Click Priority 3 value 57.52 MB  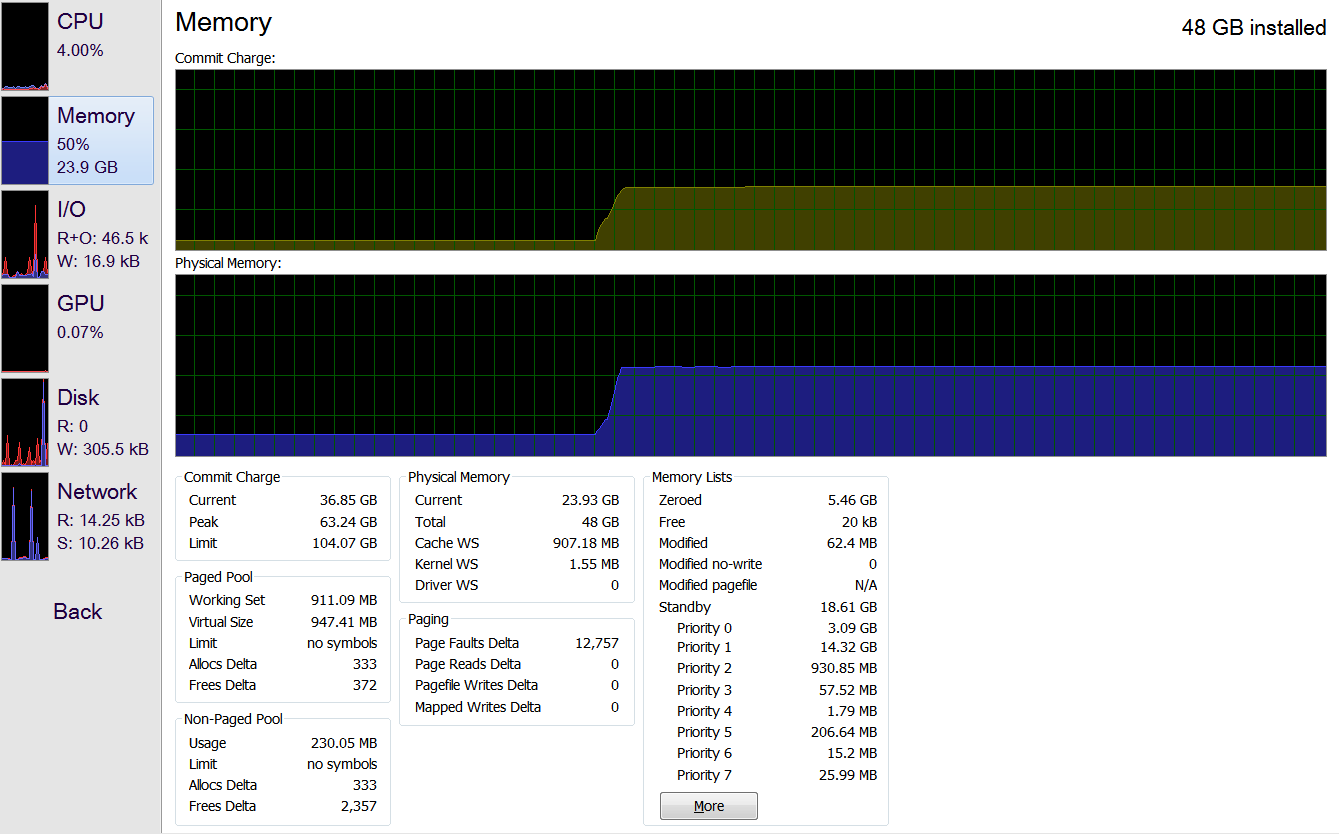click(x=848, y=690)
